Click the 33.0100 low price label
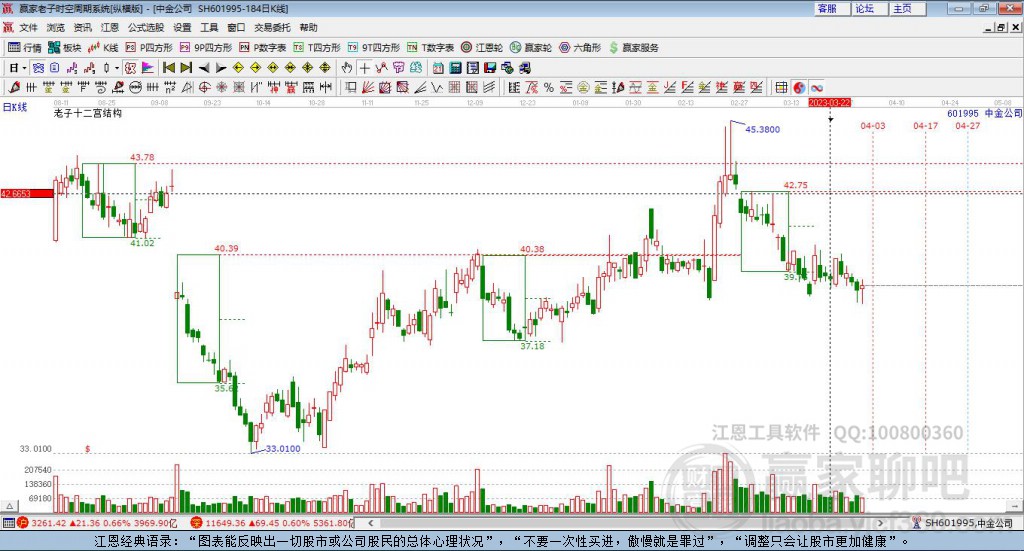The height and width of the screenshot is (551, 1024). click(283, 449)
